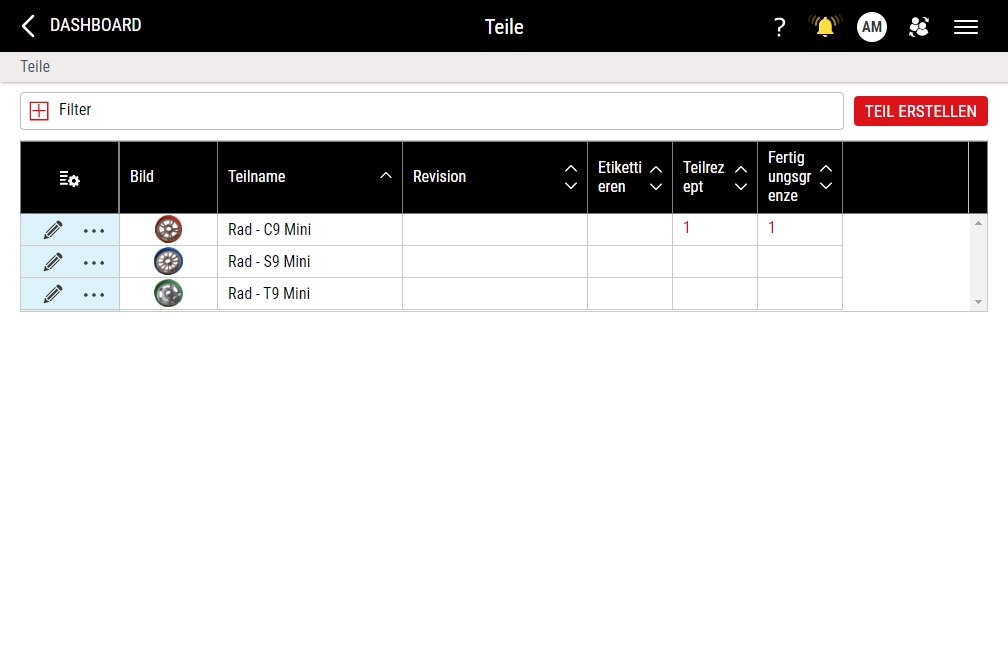Click Fertigungsgrenze count for Rad - C9 Mini

772,228
